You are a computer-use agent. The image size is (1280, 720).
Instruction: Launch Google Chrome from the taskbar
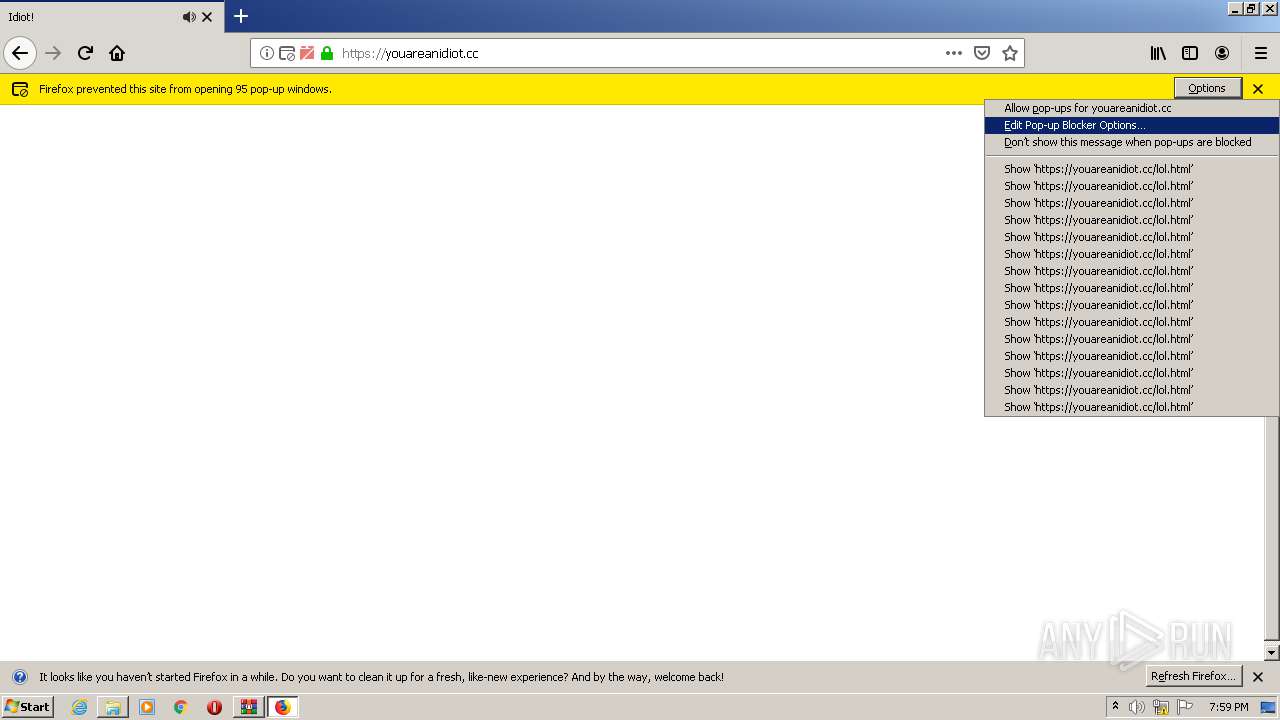tap(181, 707)
